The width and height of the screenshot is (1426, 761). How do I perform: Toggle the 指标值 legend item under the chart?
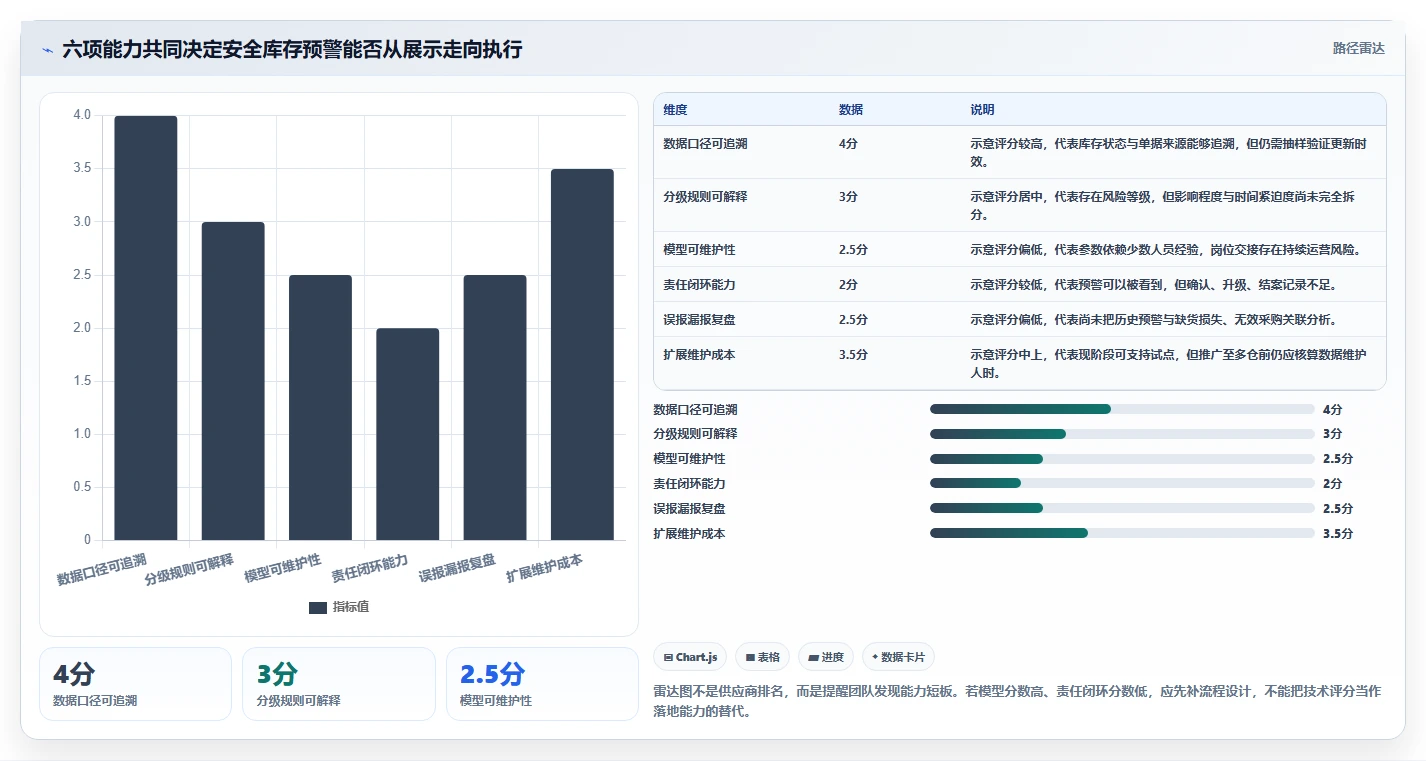coord(339,607)
